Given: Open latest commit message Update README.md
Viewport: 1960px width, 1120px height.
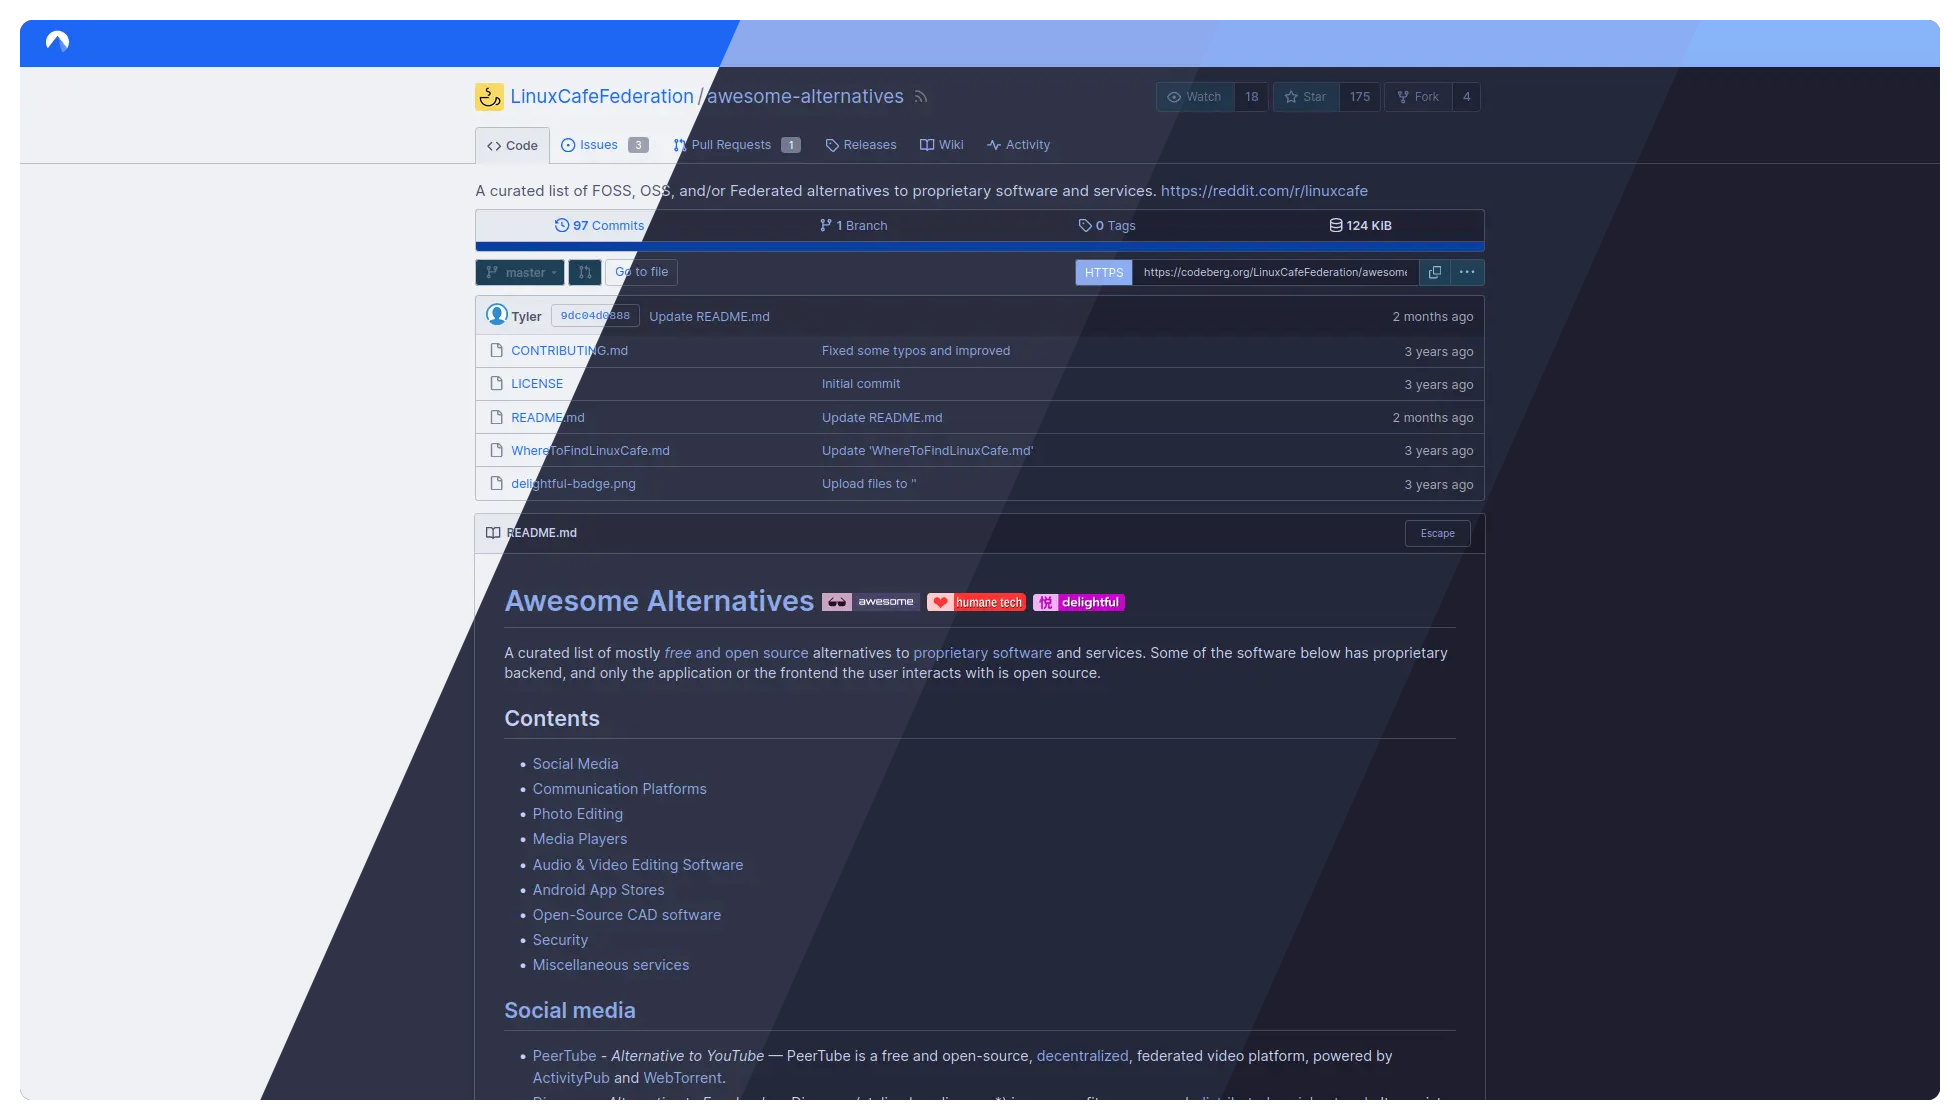Looking at the screenshot, I should tap(710, 317).
